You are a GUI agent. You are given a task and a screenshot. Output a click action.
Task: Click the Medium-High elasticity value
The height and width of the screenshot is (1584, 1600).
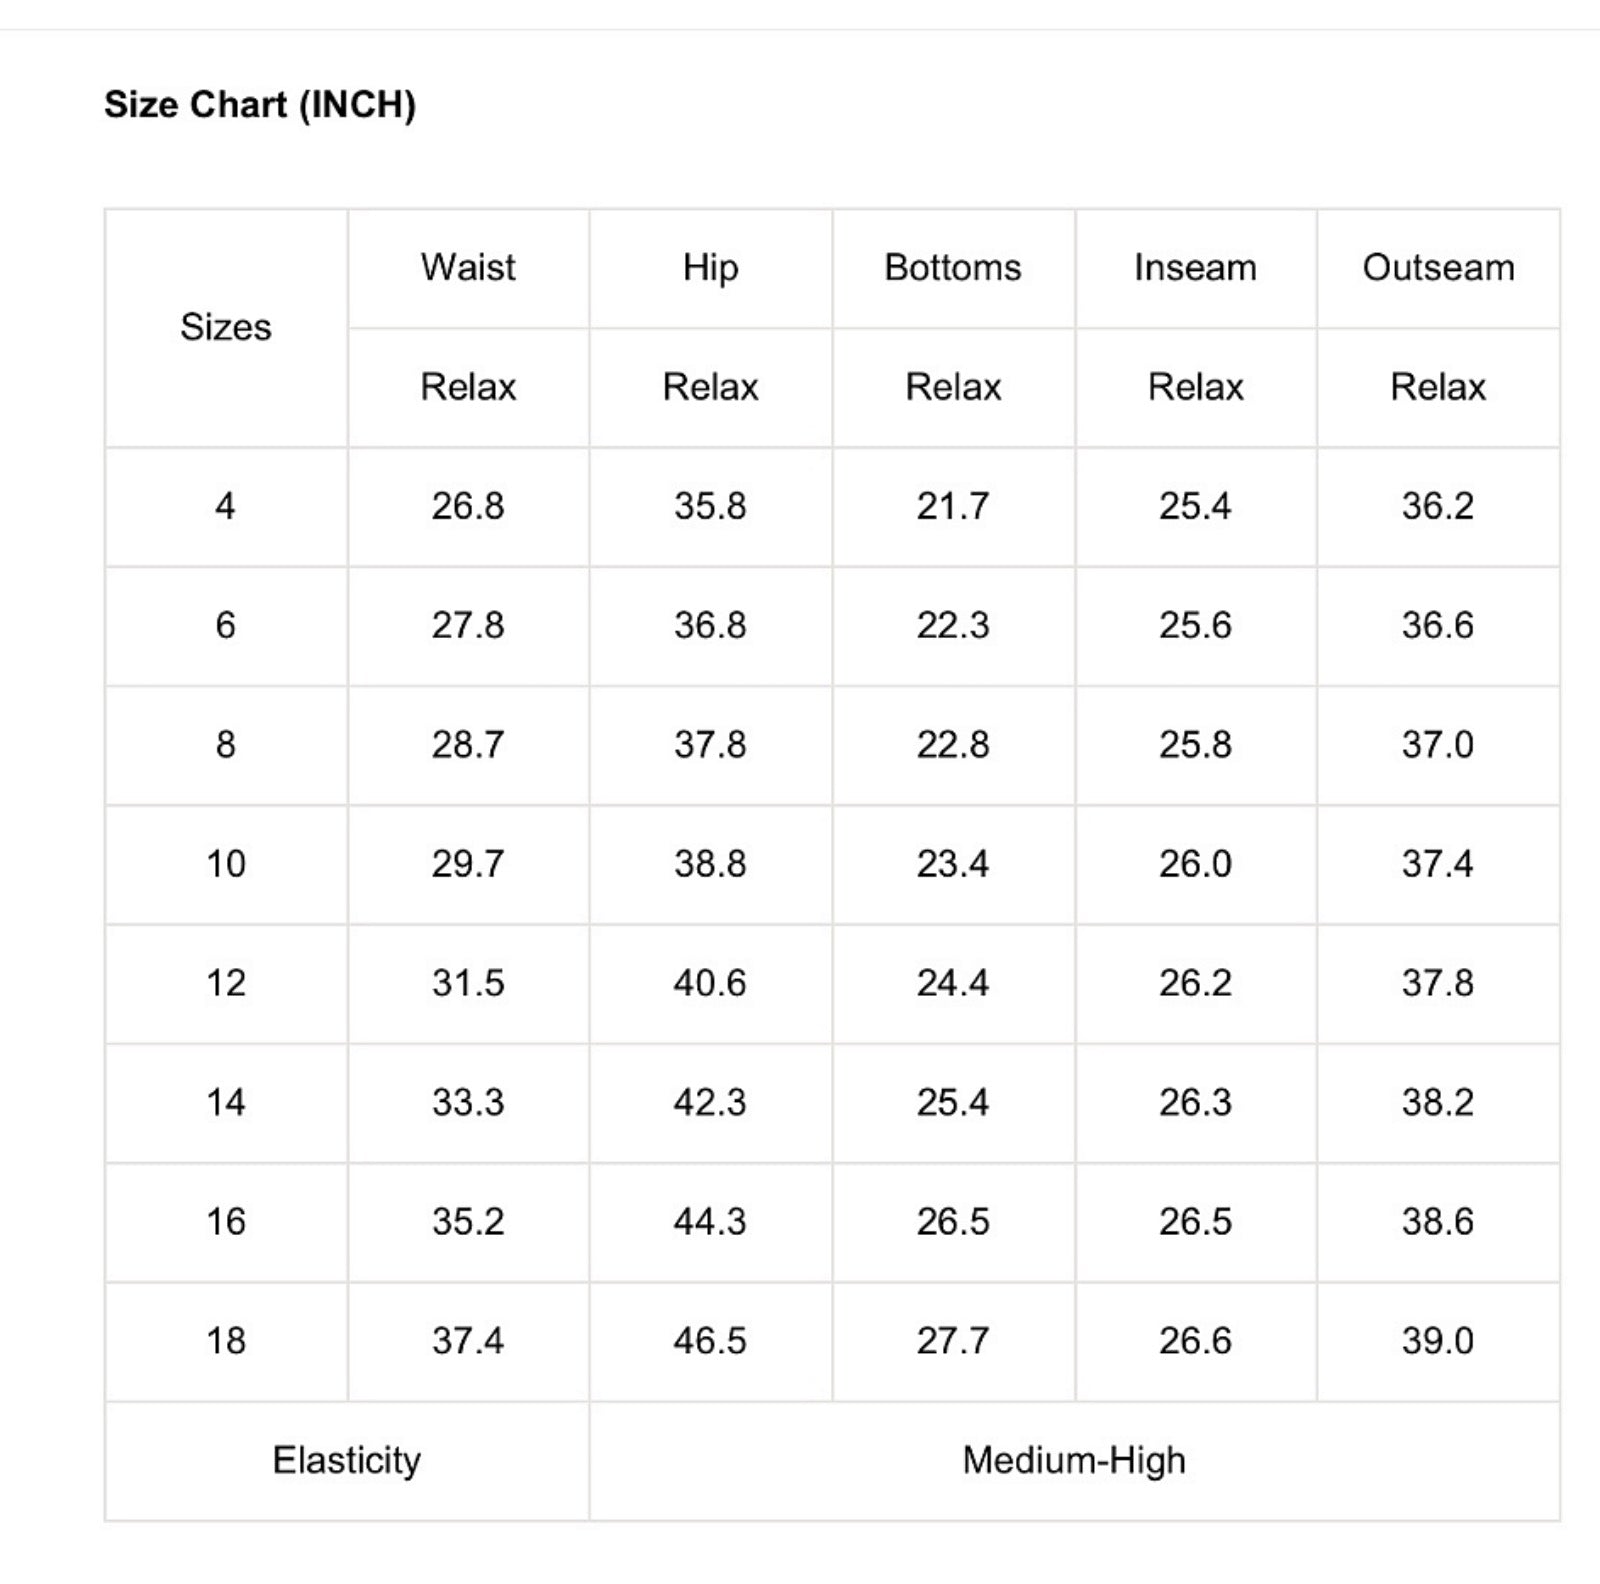click(1074, 1460)
